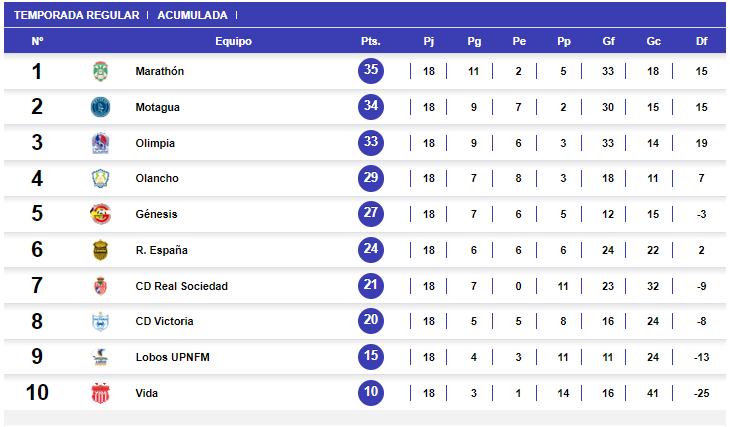Image resolution: width=730 pixels, height=427 pixels.
Task: Click the Olancho team crest icon
Action: (x=99, y=179)
